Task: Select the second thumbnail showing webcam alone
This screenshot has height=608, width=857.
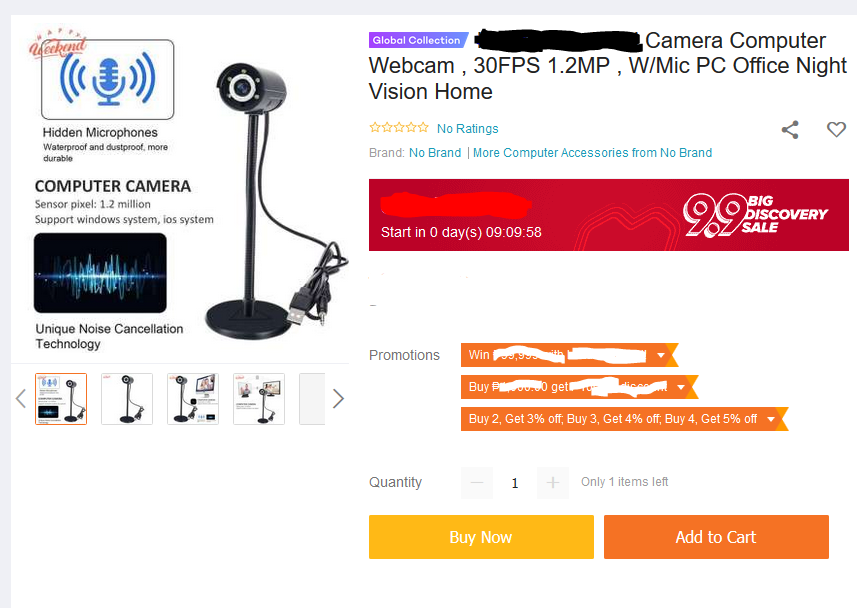Action: (127, 399)
